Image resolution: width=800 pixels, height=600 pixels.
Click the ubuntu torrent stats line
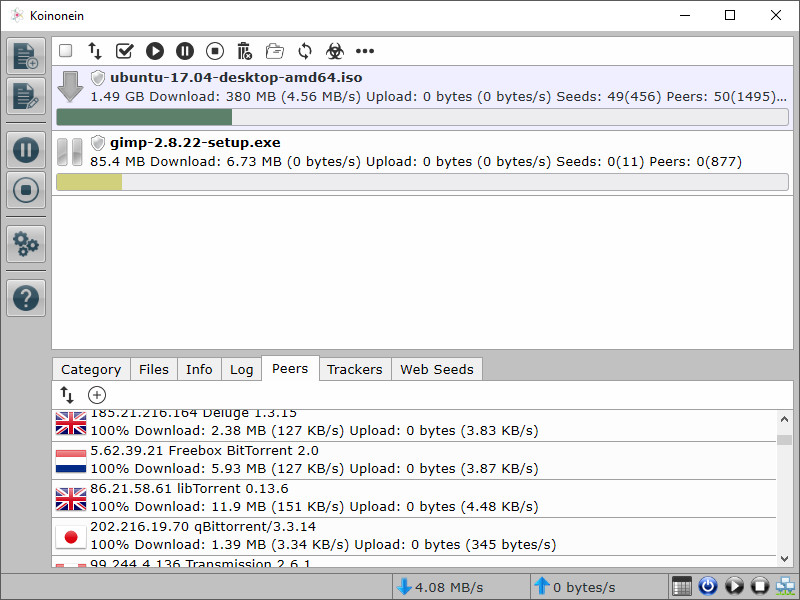[438, 96]
